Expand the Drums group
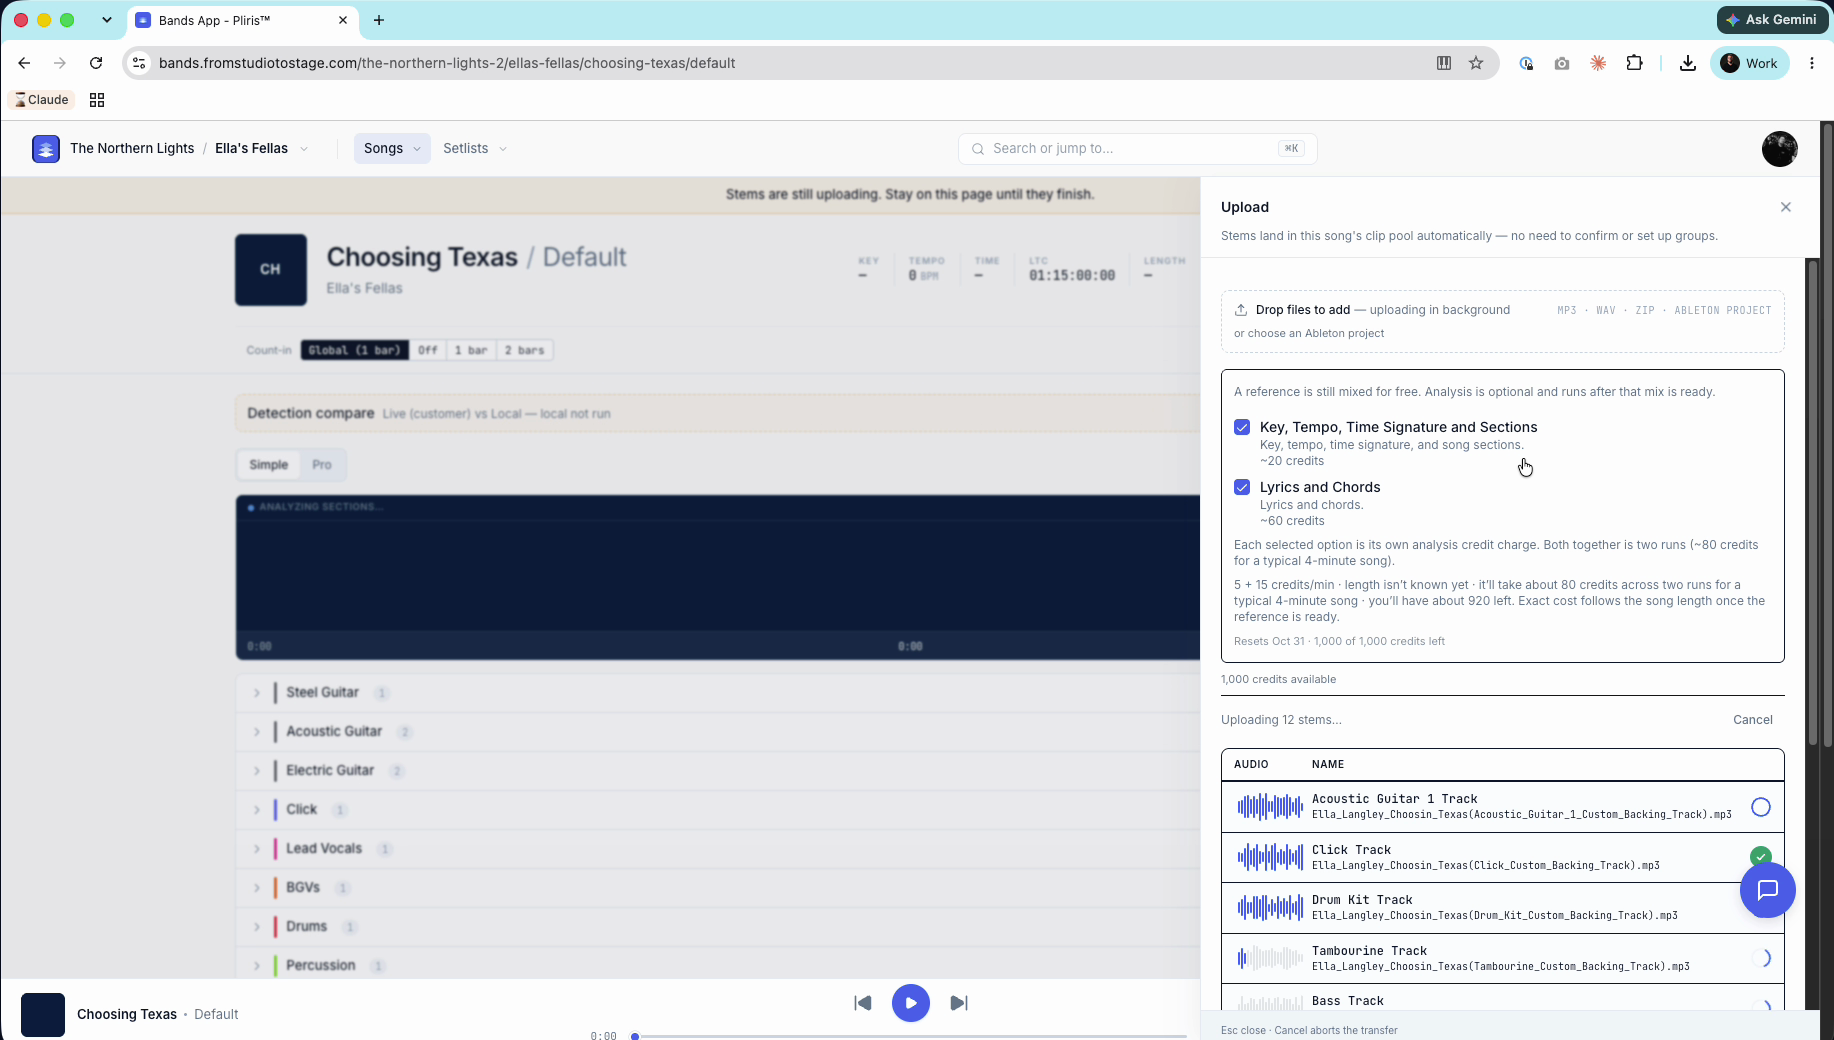Image resolution: width=1834 pixels, height=1040 pixels. (x=257, y=927)
